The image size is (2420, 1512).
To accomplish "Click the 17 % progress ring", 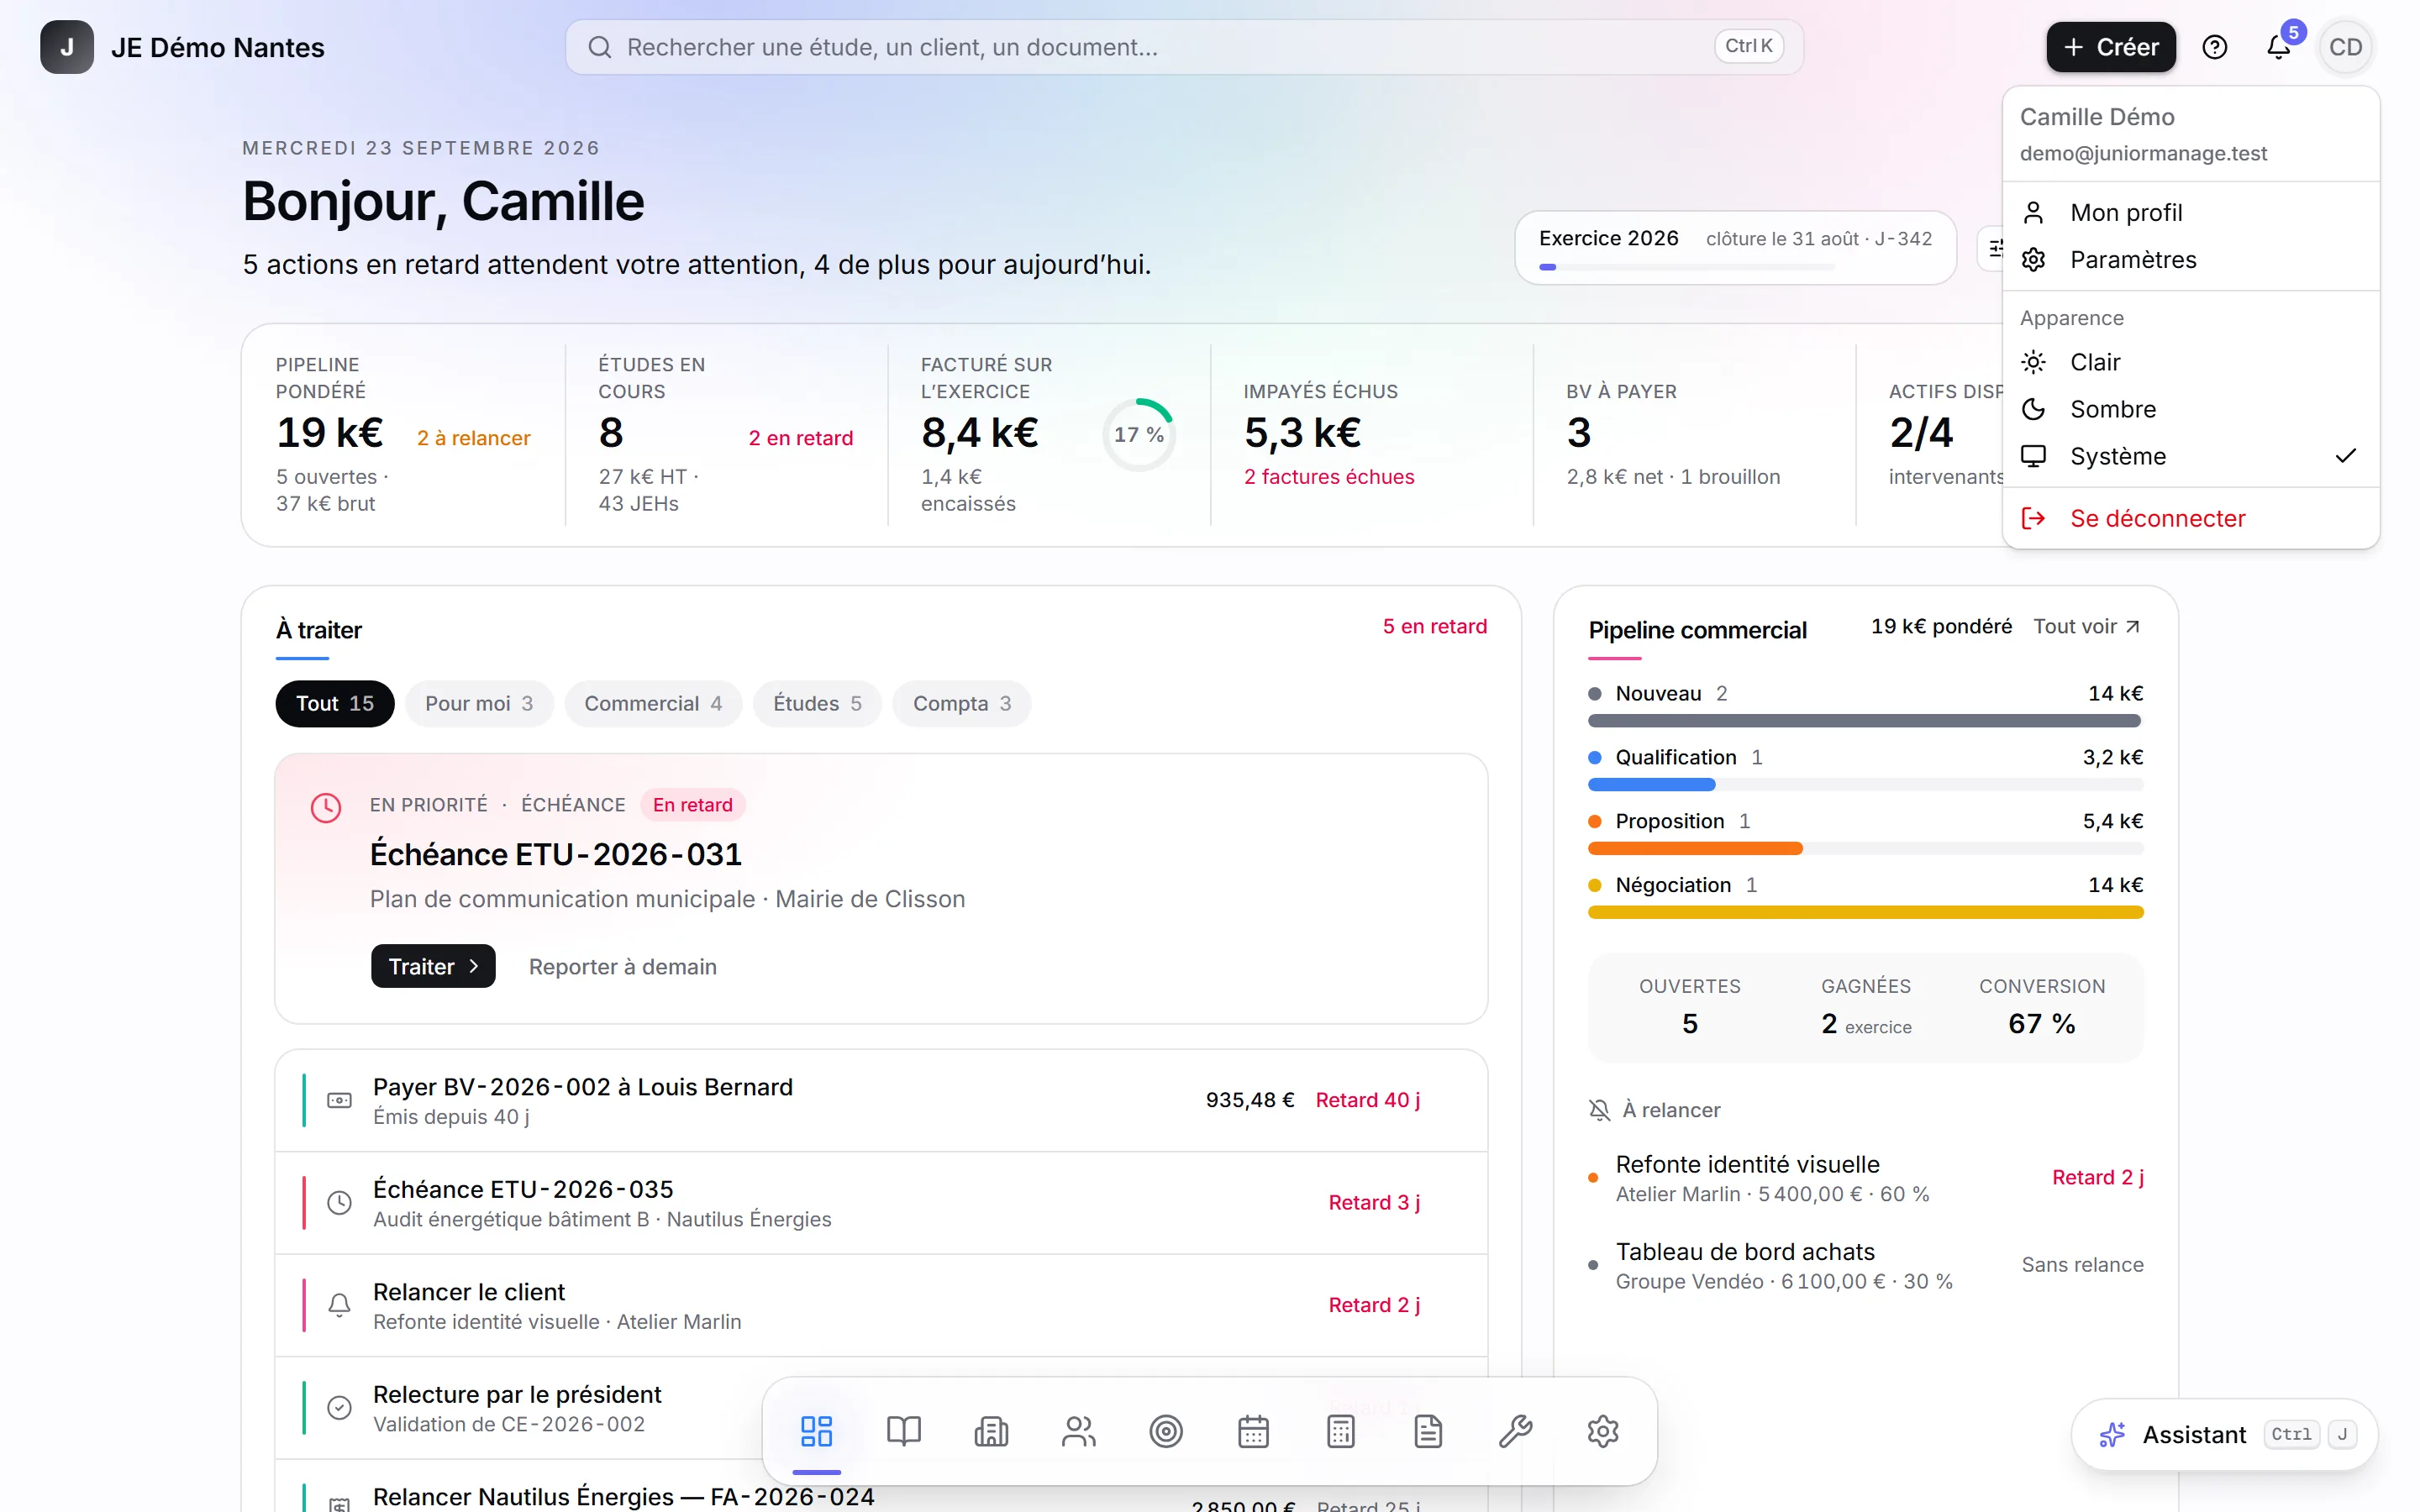I will pyautogui.click(x=1139, y=434).
